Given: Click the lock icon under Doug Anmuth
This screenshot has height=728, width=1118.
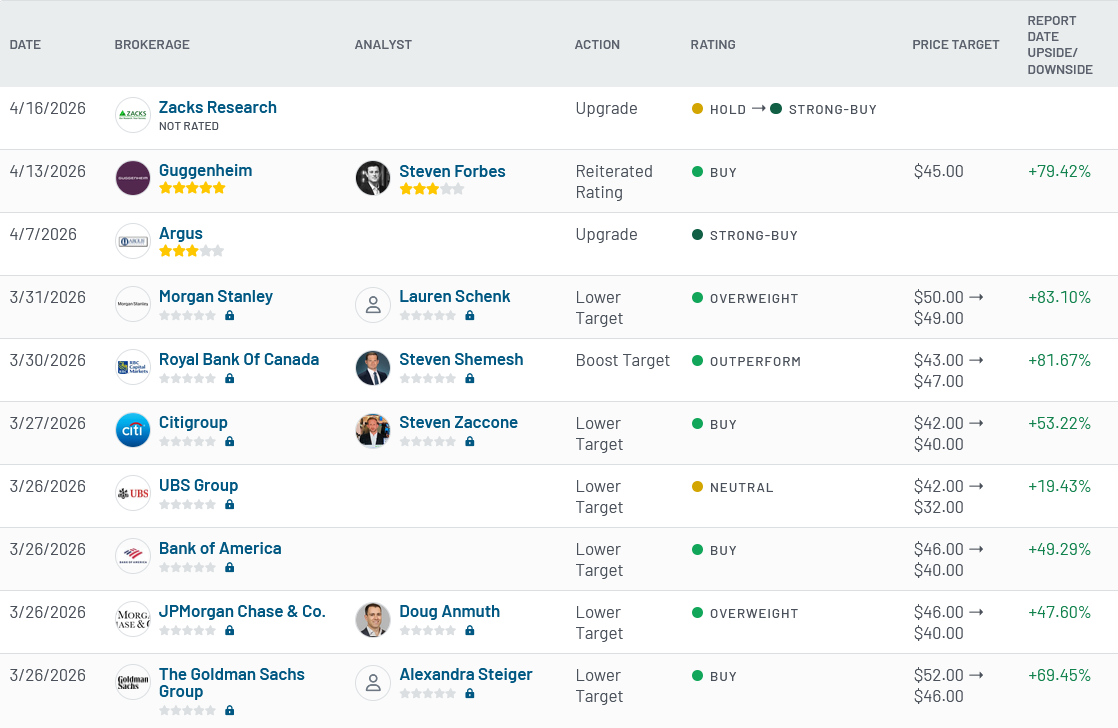Looking at the screenshot, I should point(470,630).
